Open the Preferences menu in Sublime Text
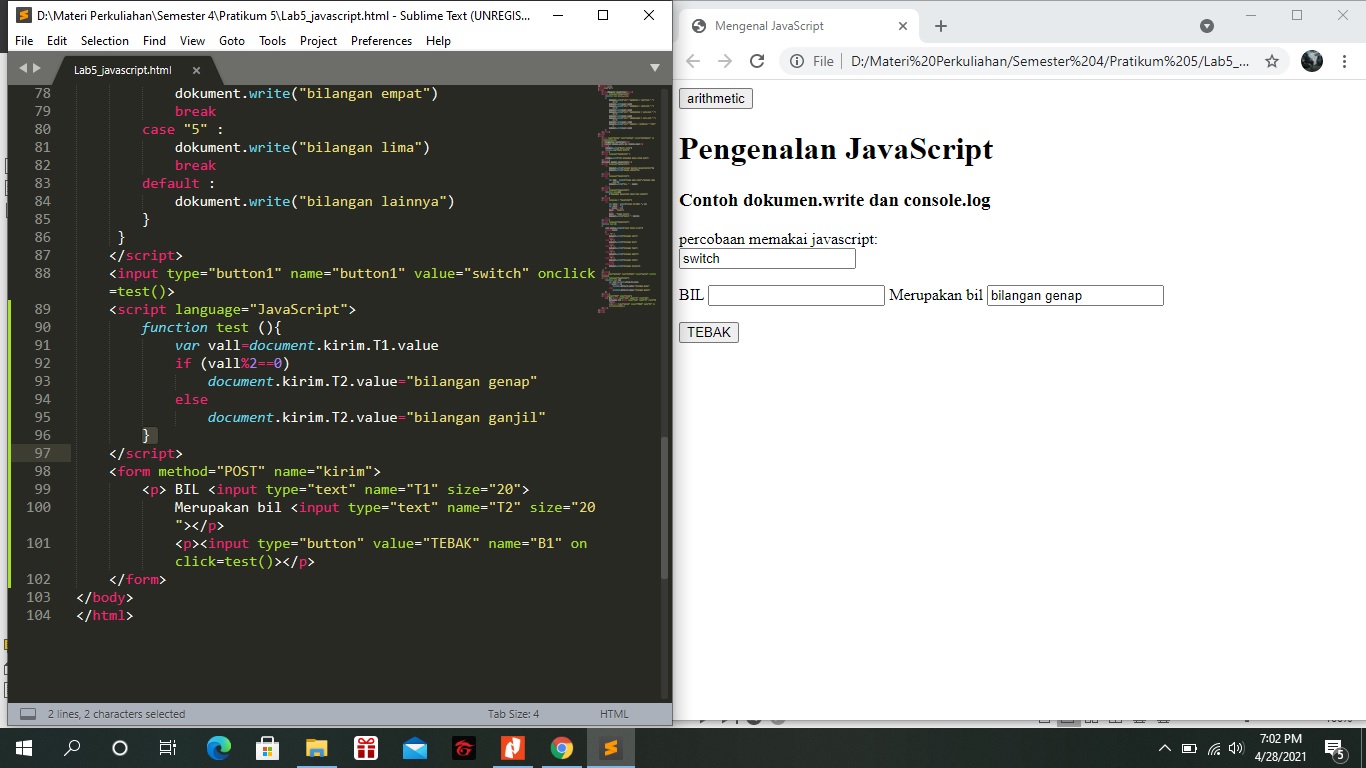Screen dimensions: 1366x768 tap(381, 41)
